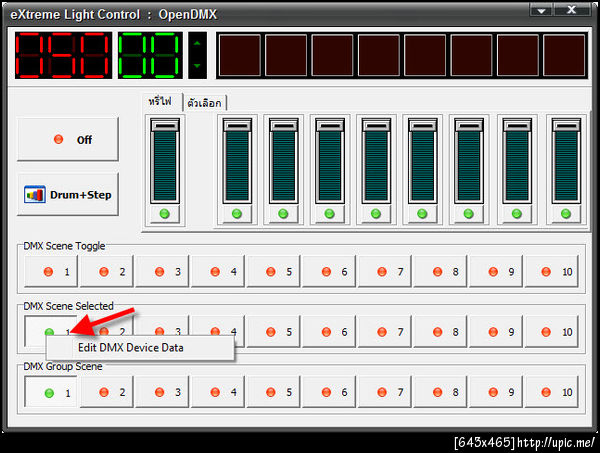Screen dimensions: 600x453
Task: Toggle DMX Scene Toggle button 5
Action: [x=274, y=272]
